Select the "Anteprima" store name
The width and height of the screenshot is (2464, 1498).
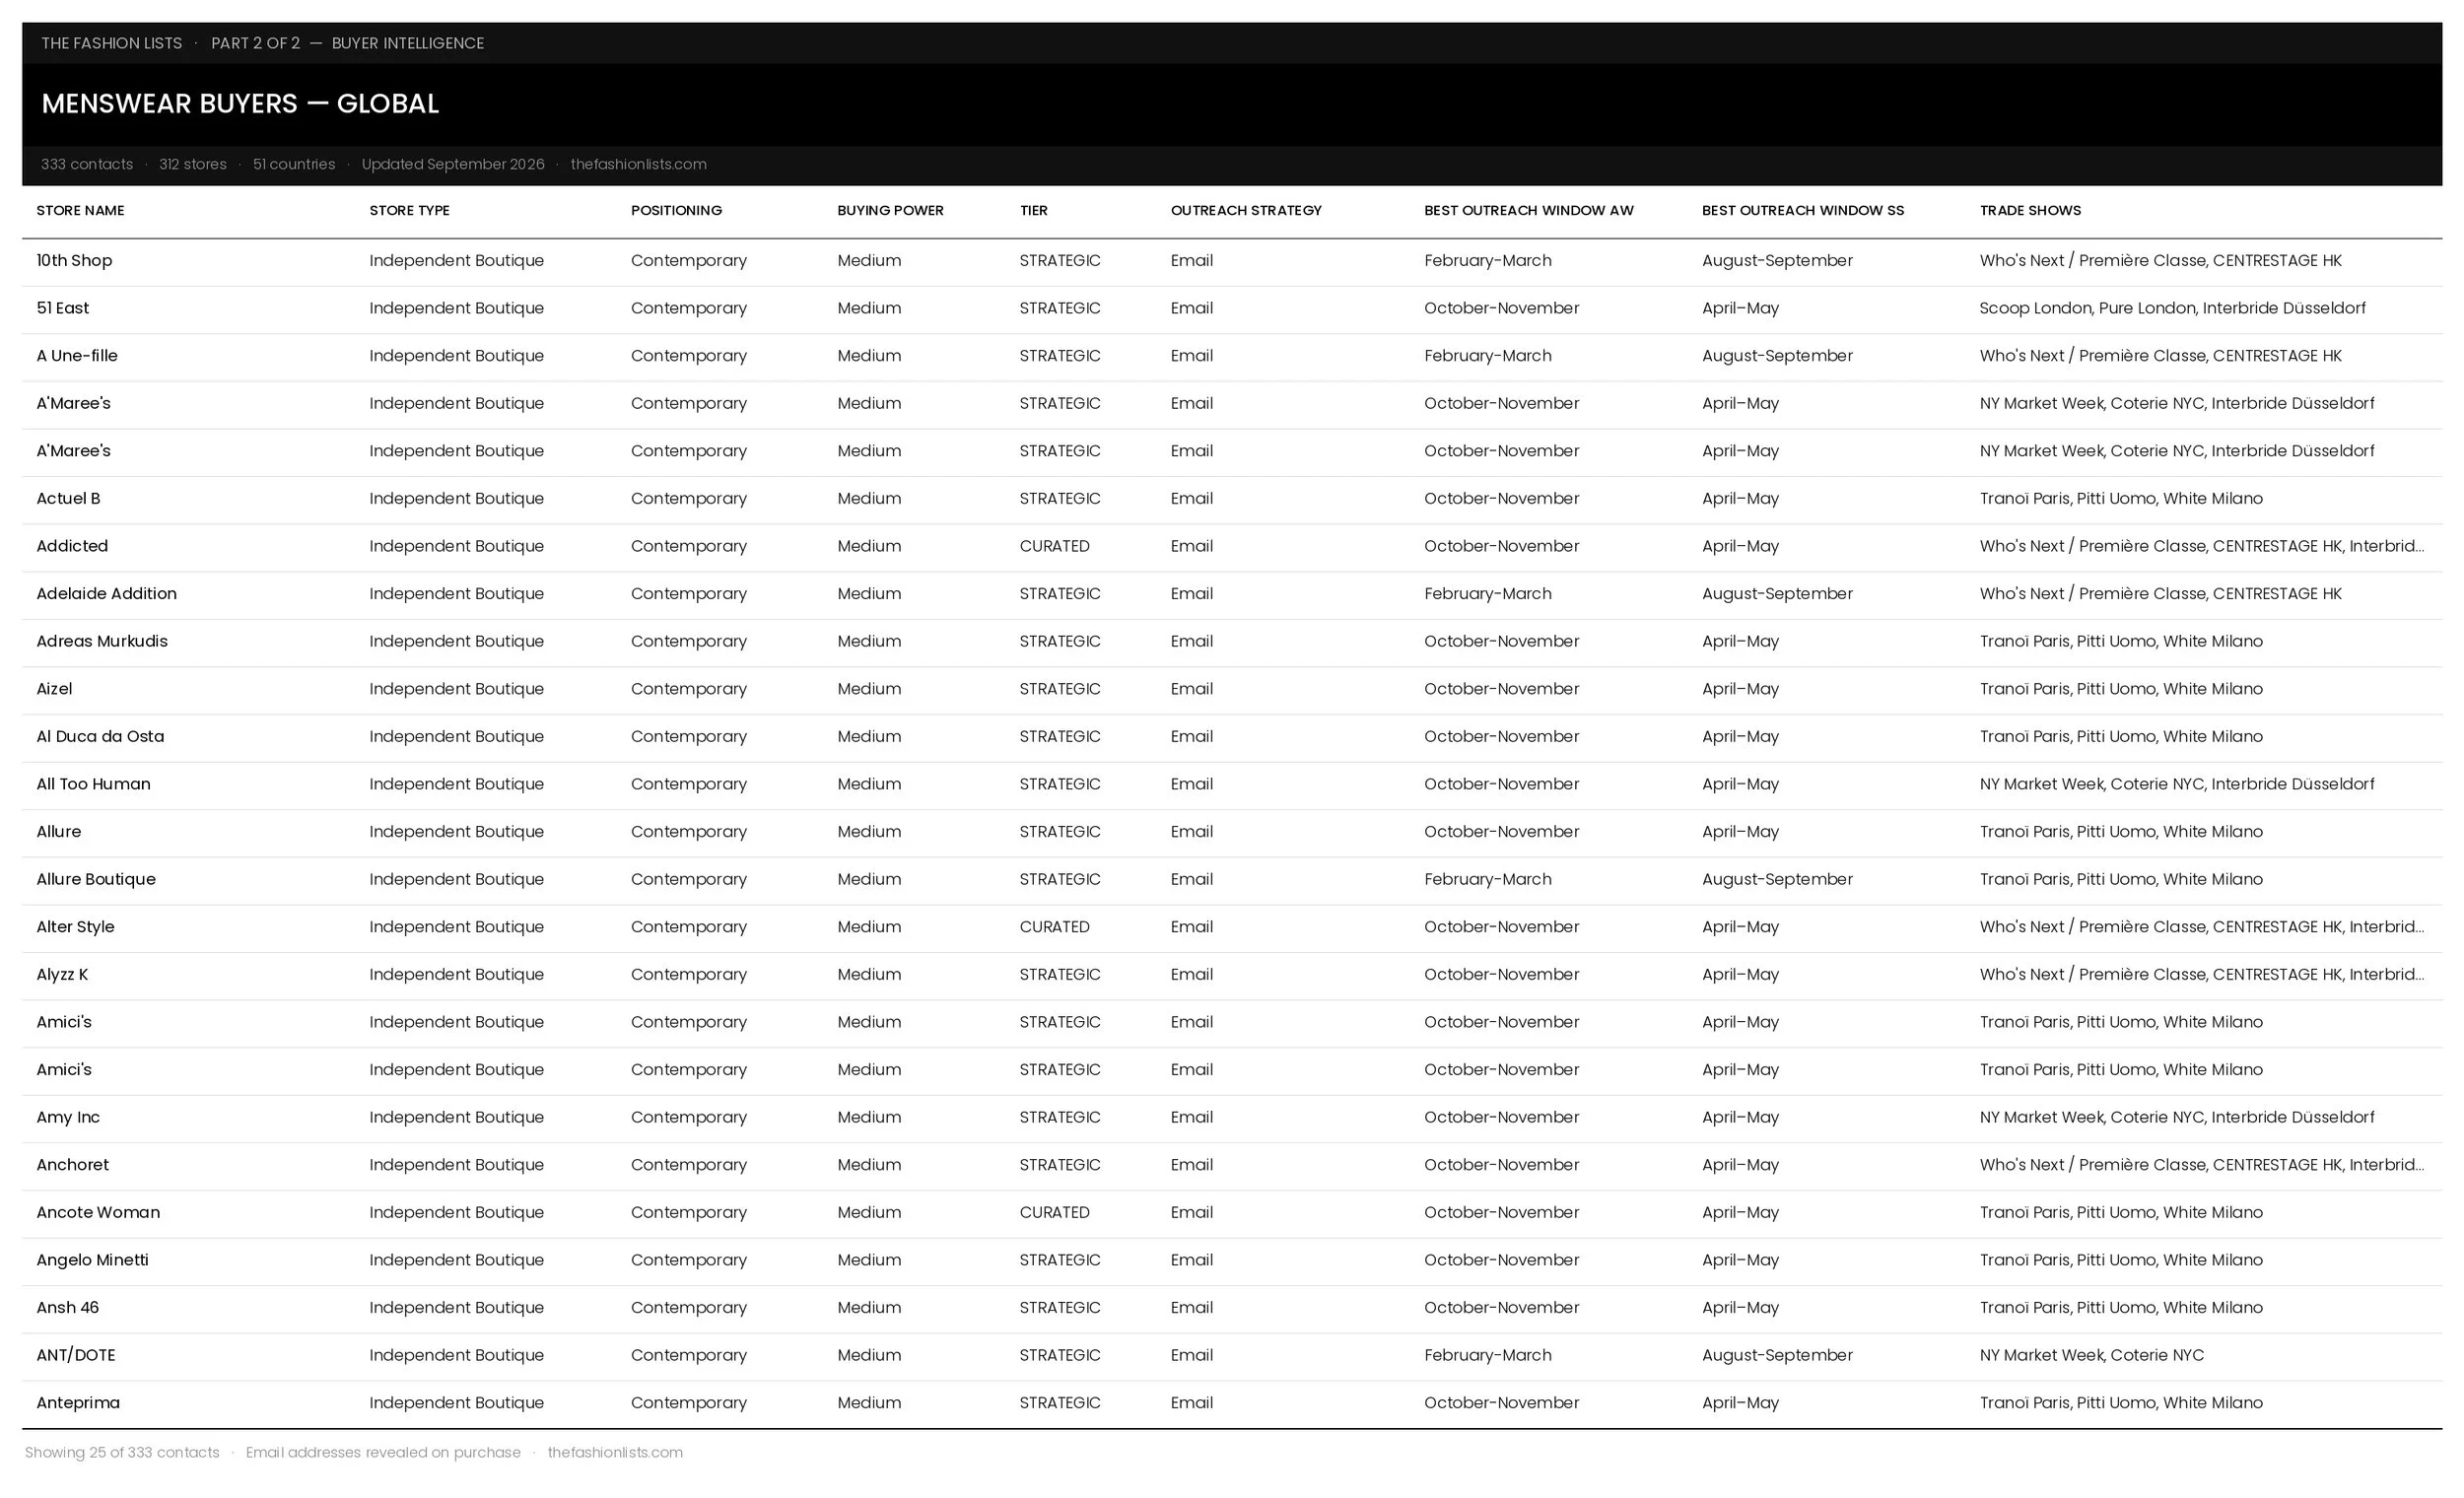[78, 1402]
